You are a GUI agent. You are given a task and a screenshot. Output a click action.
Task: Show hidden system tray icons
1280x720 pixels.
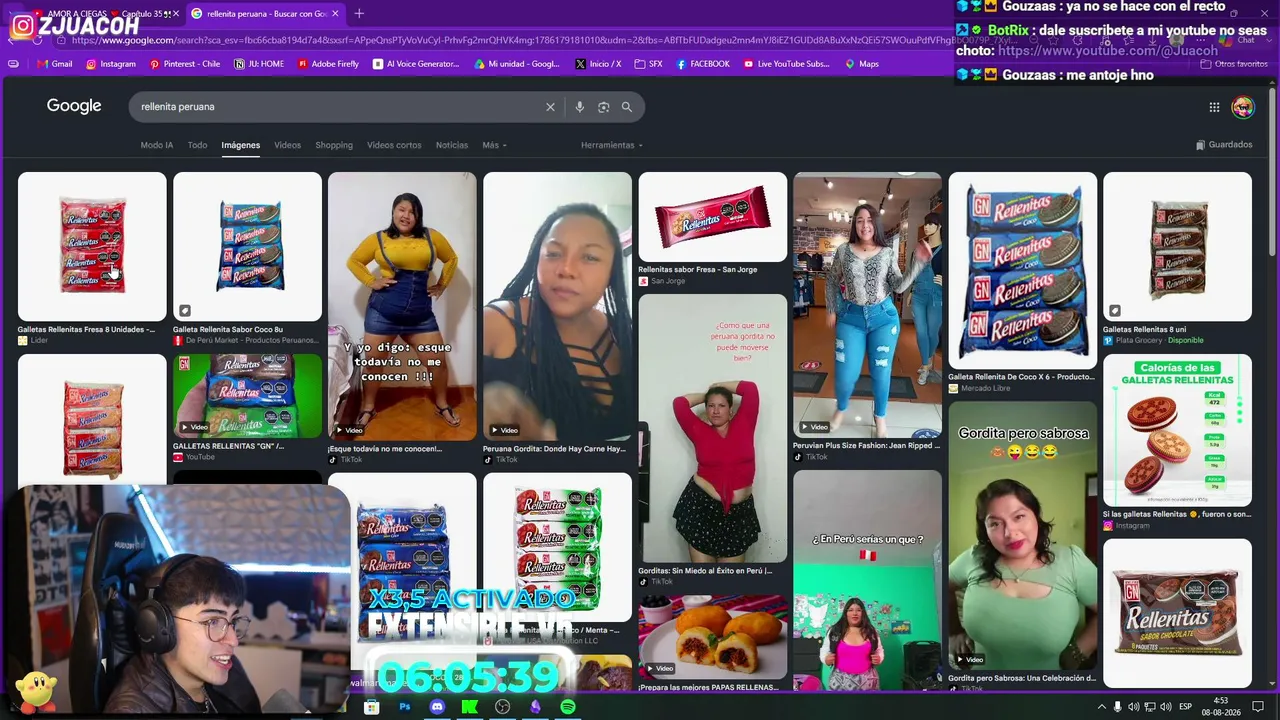(1101, 707)
